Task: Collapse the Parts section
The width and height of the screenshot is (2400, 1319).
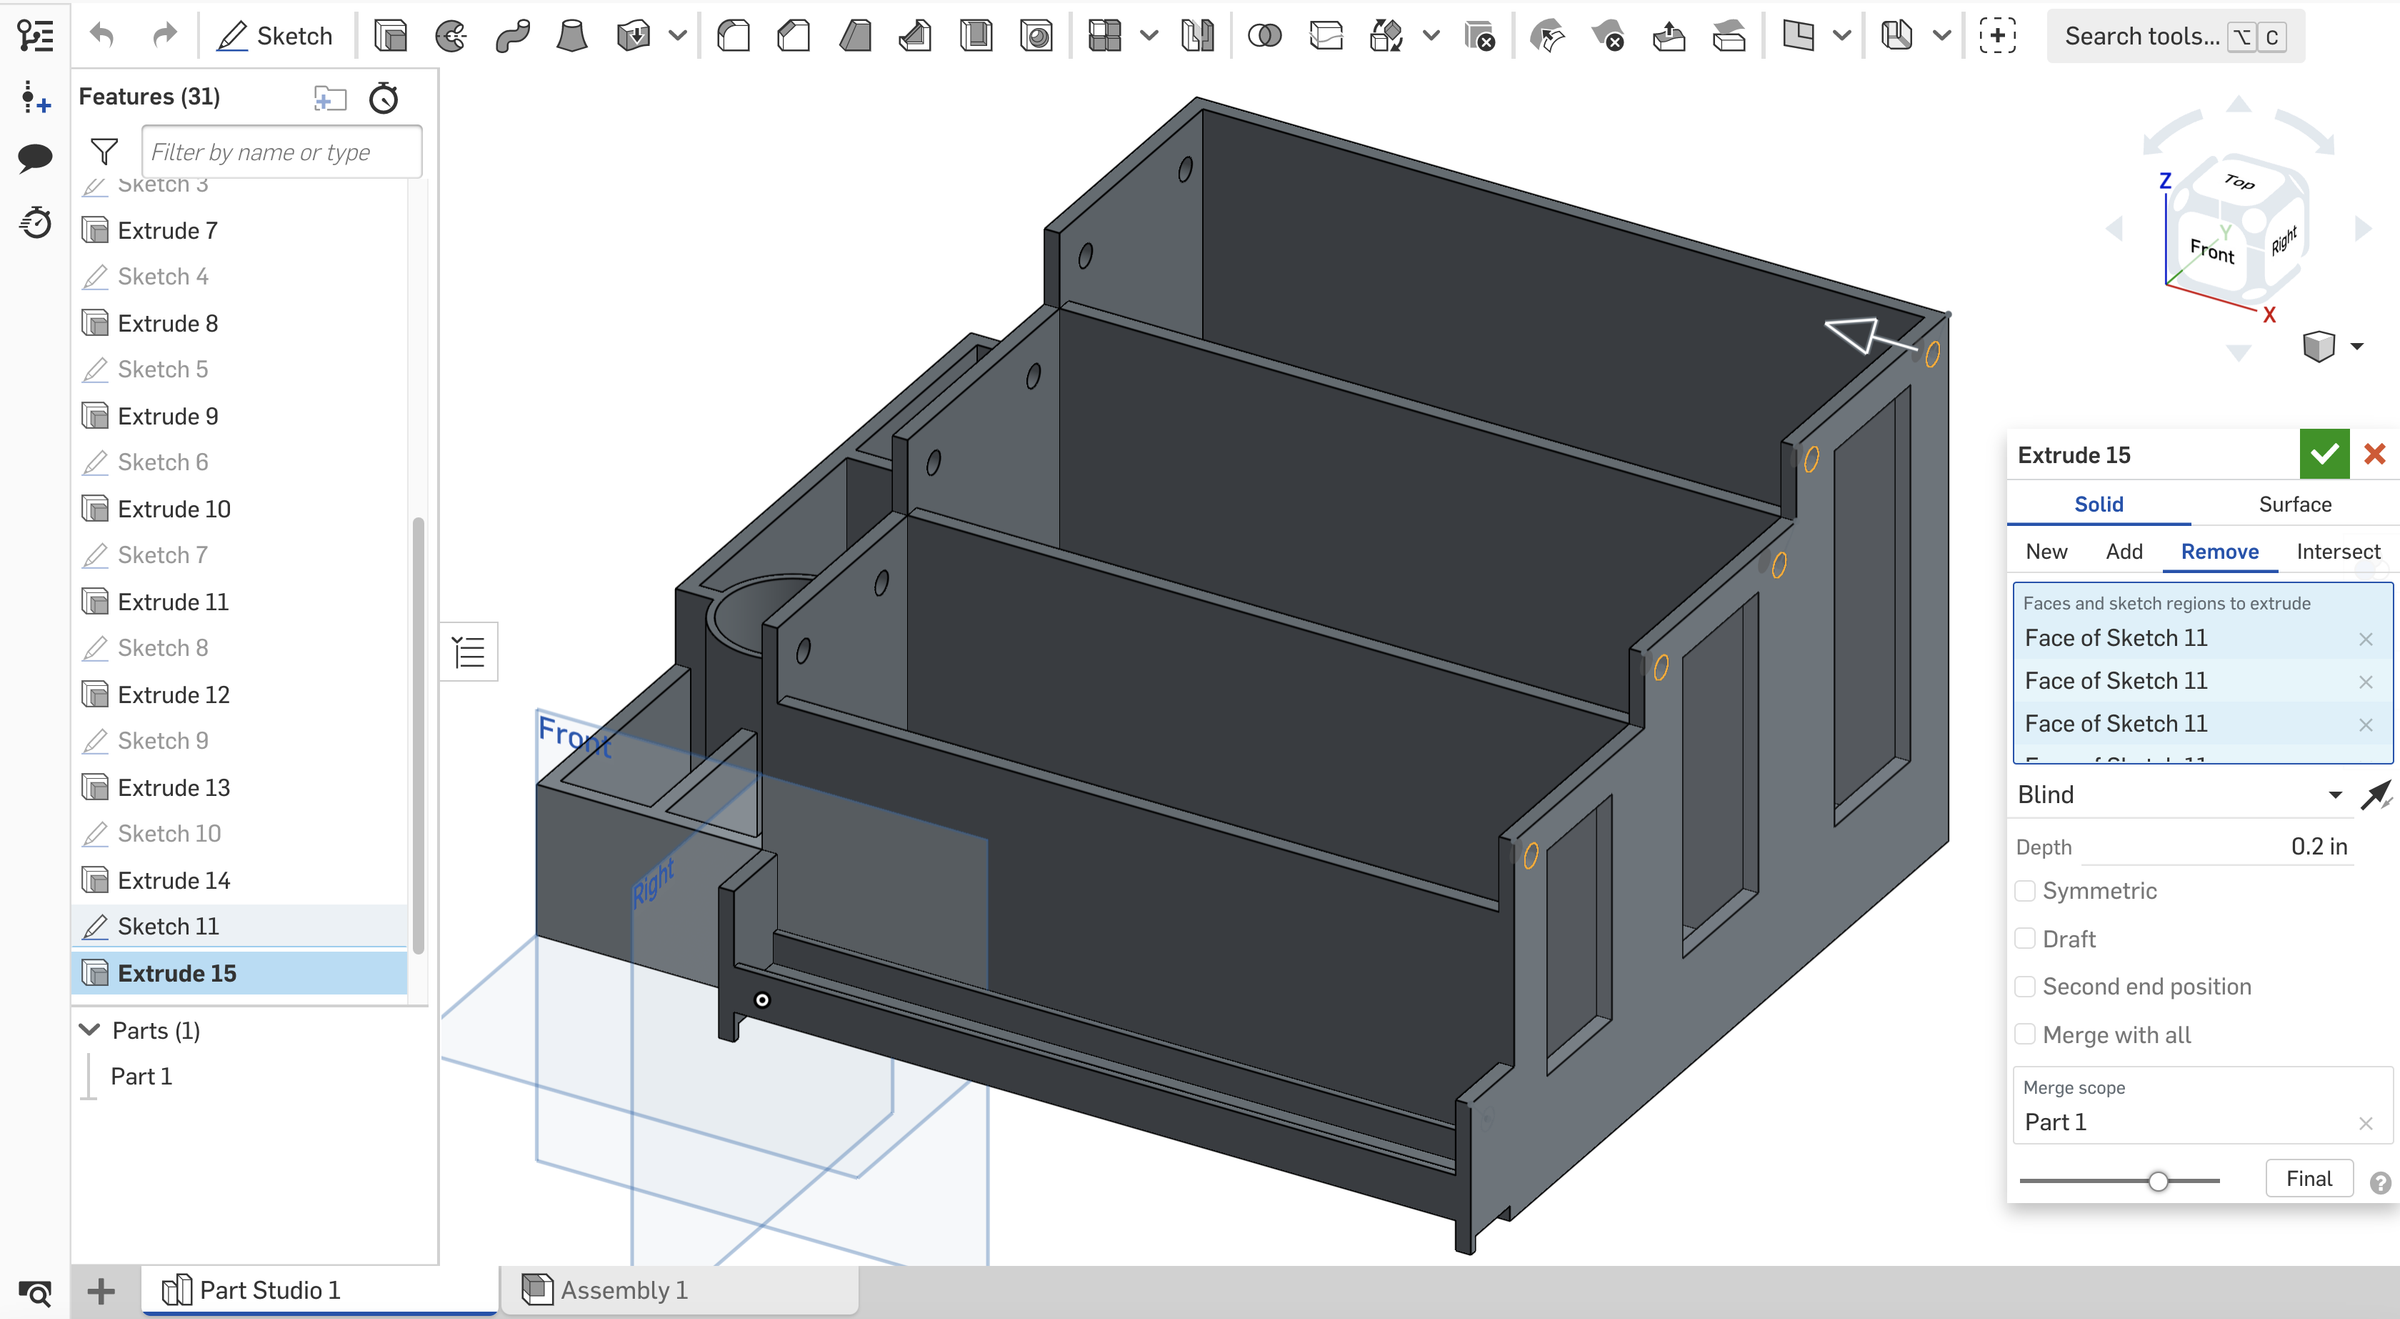Action: (88, 1030)
